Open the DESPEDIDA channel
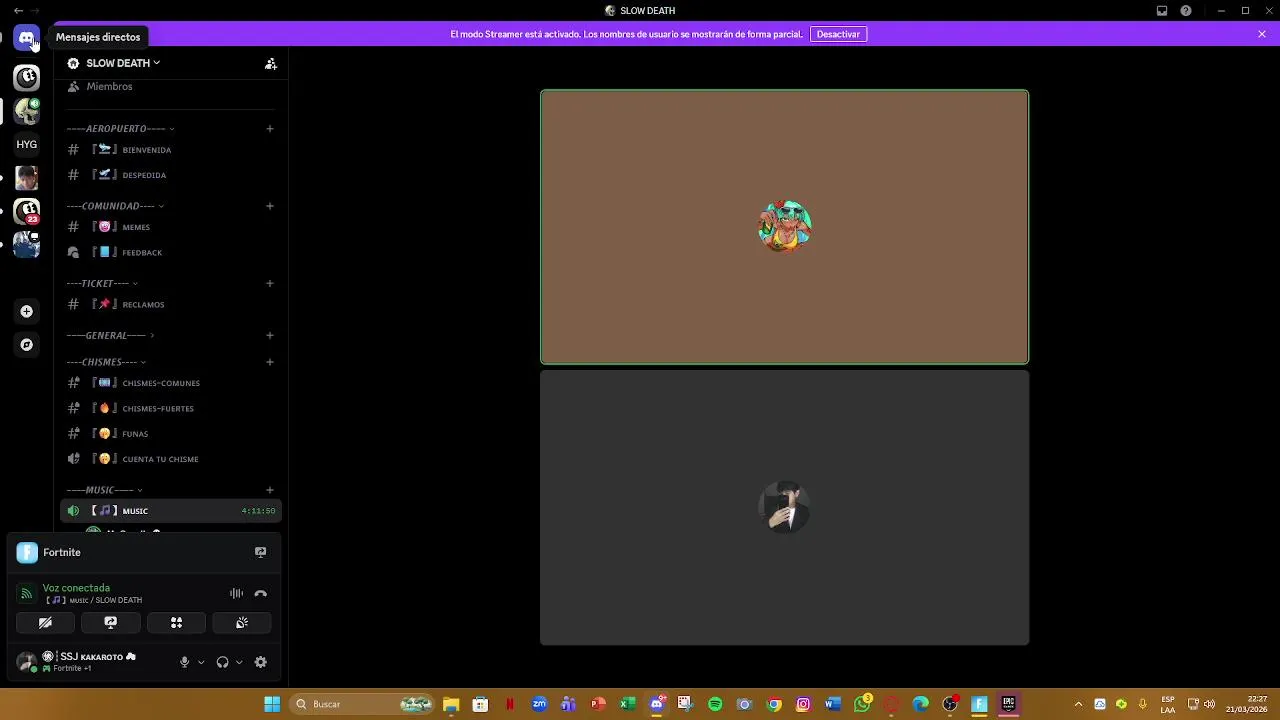 pos(170,175)
